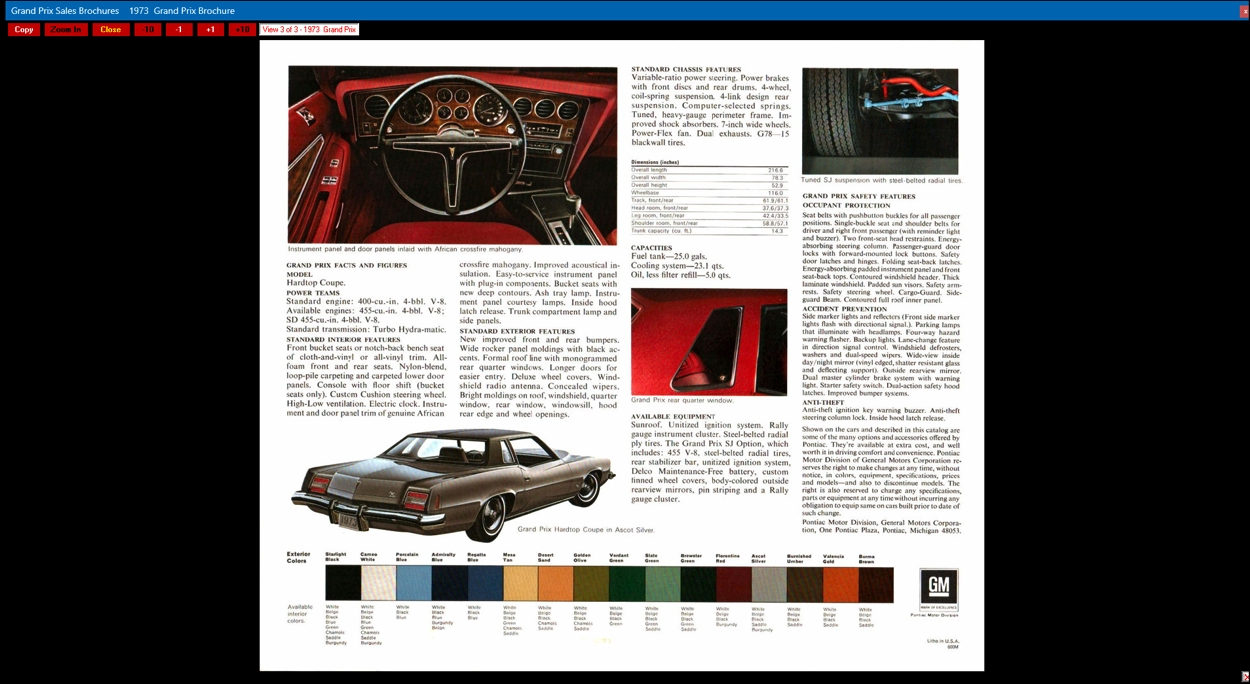Go back one page with -1
Image resolution: width=1250 pixels, height=684 pixels.
coord(179,30)
